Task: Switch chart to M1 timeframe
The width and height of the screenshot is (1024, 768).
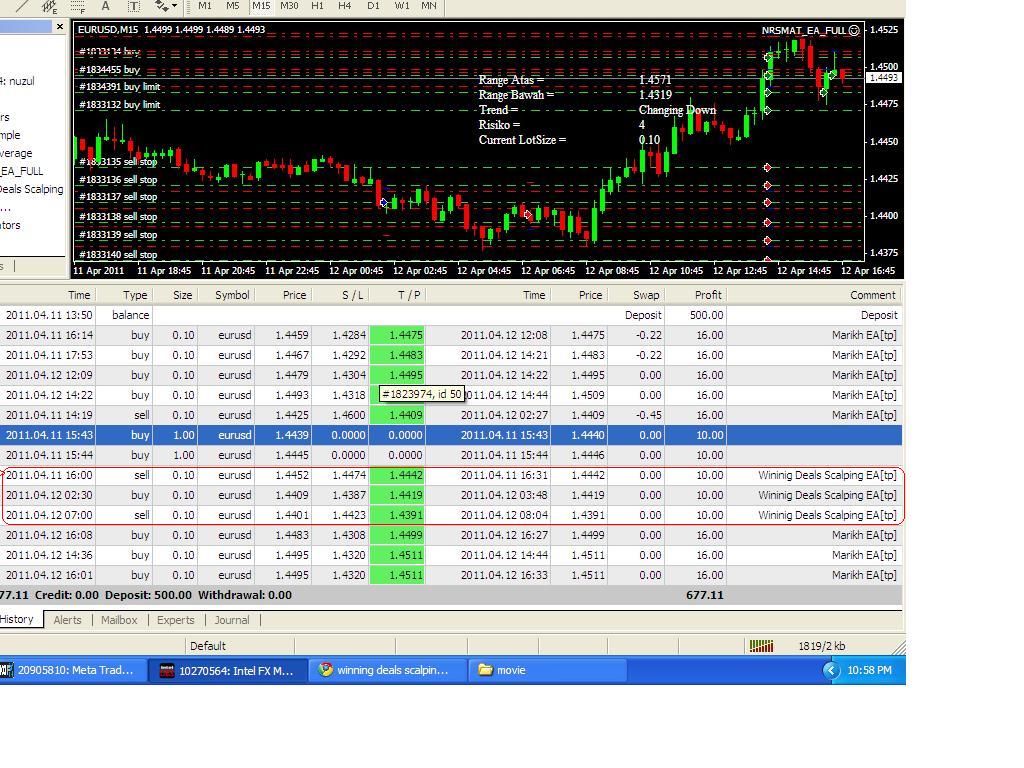Action: [x=205, y=5]
